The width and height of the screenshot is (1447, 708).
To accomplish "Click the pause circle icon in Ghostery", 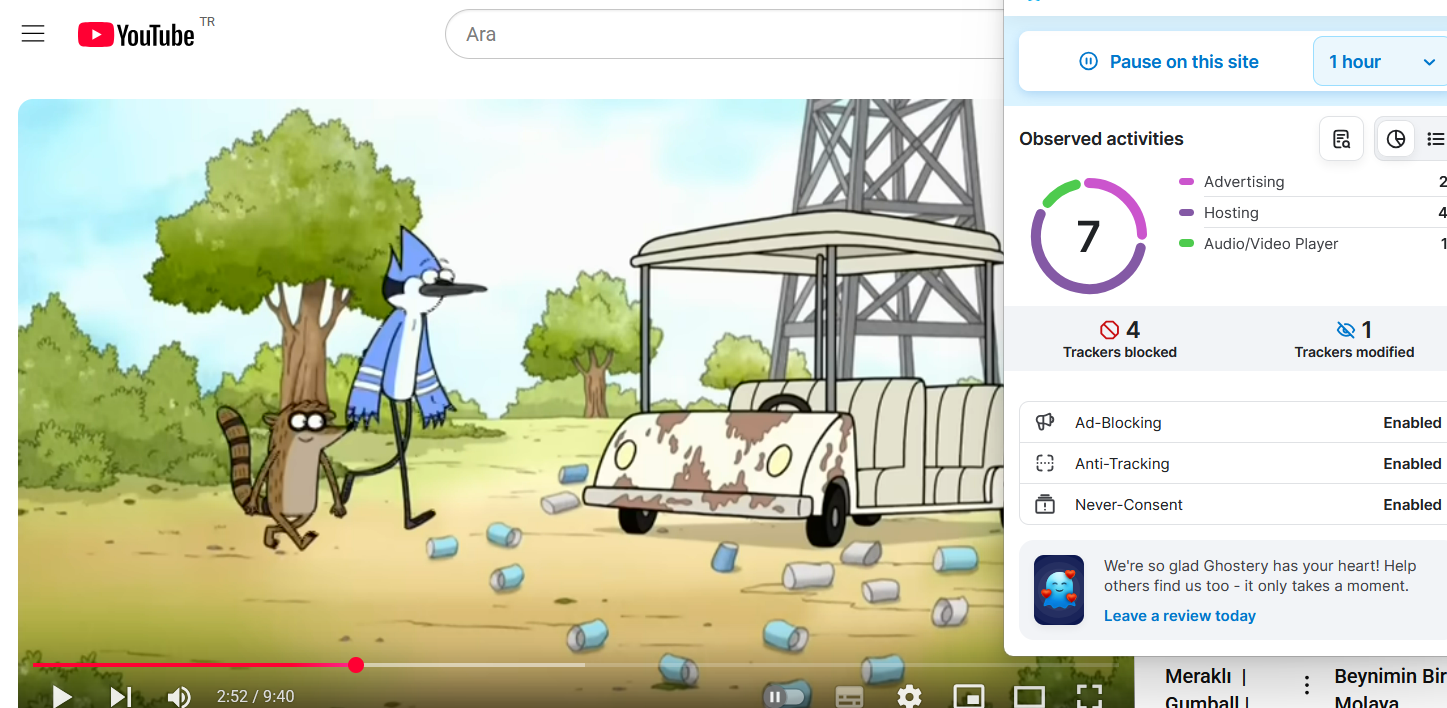I will [1089, 62].
